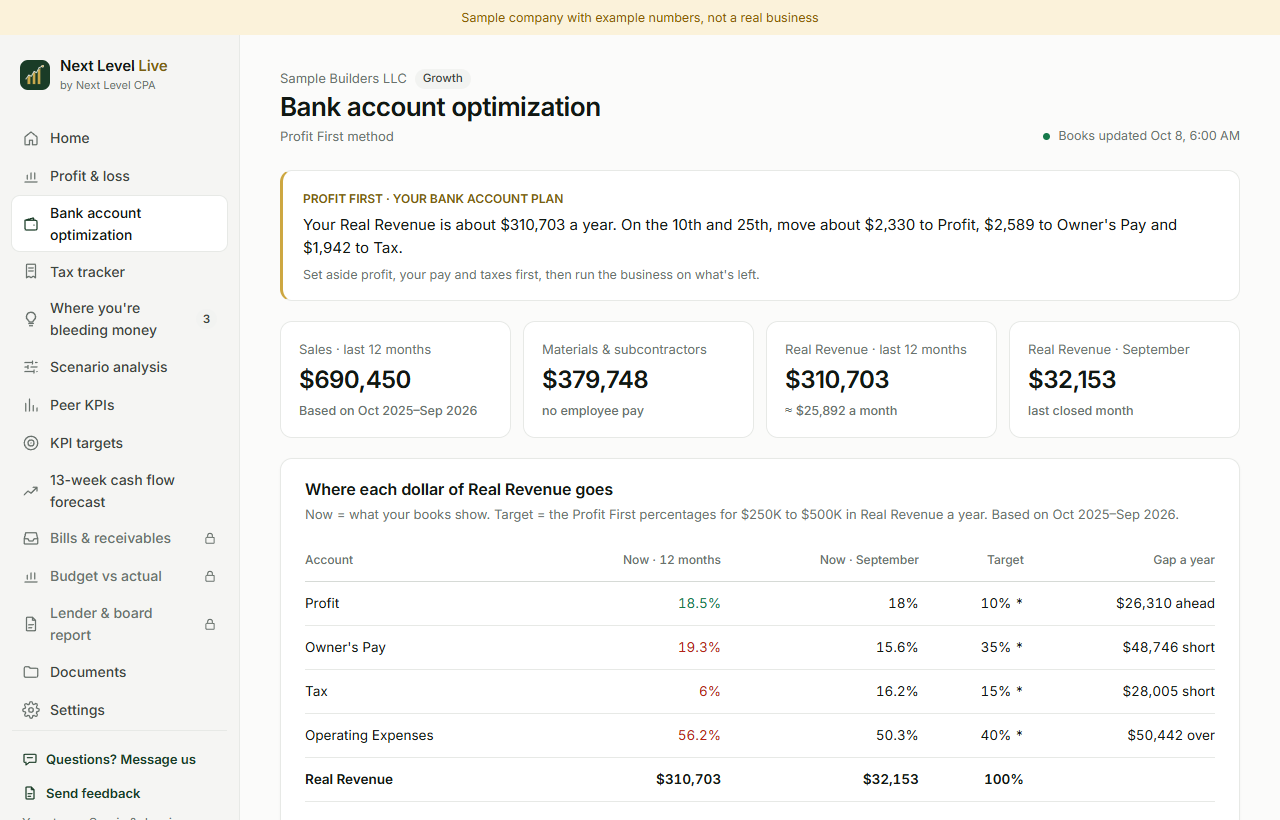Click the Tax tracker receipt icon

click(31, 272)
